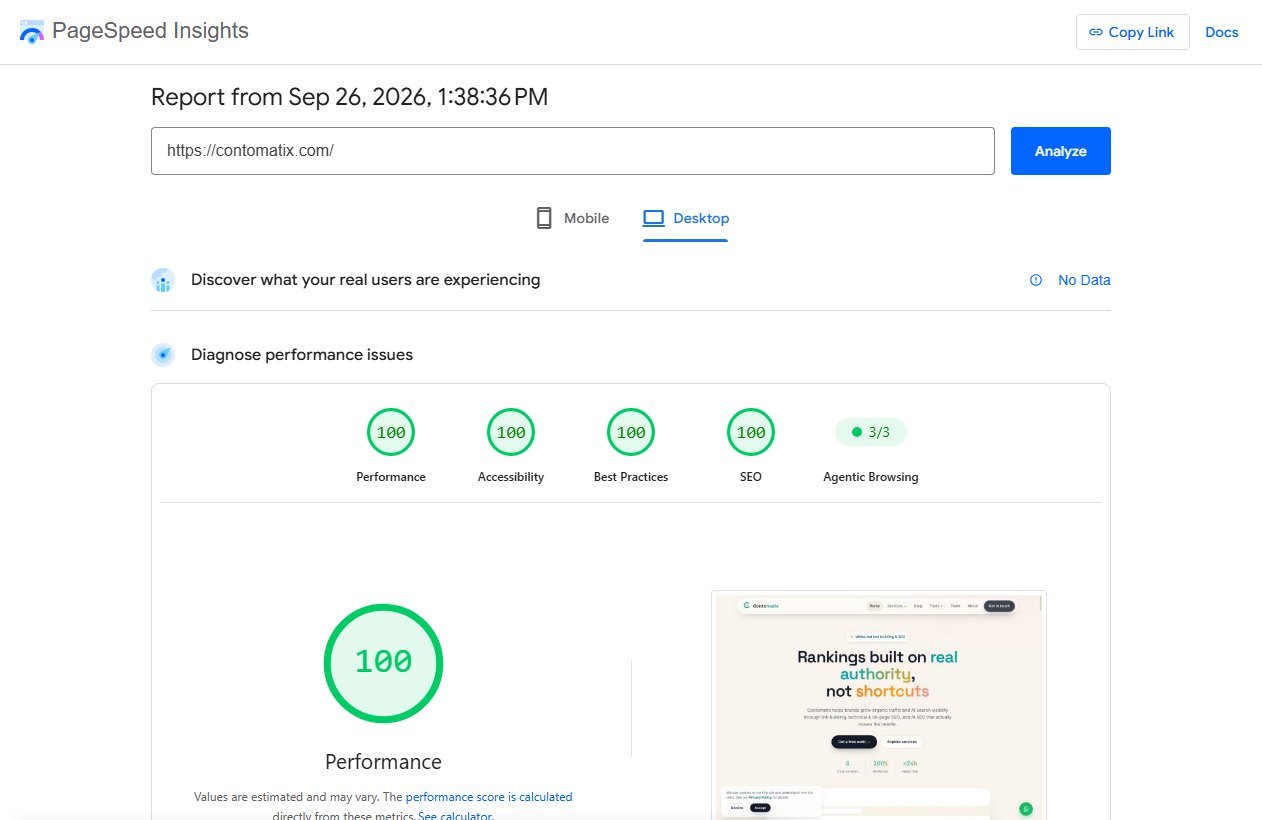Screen dimensions: 1262x820
Task: Click the mobile phone icon in Mobile tab
Action: (x=544, y=218)
